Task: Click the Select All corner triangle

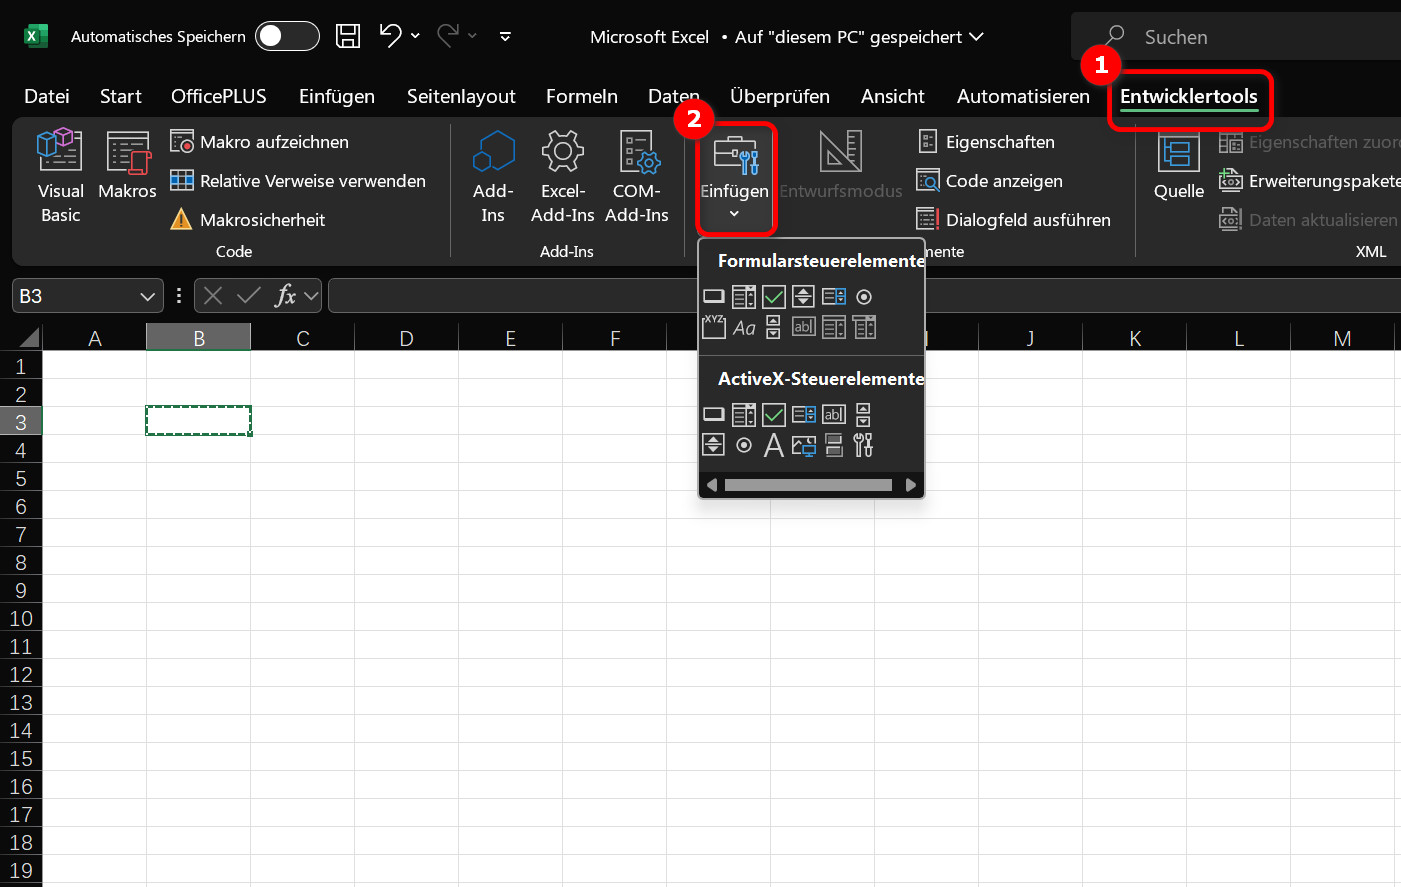Action: (30, 337)
